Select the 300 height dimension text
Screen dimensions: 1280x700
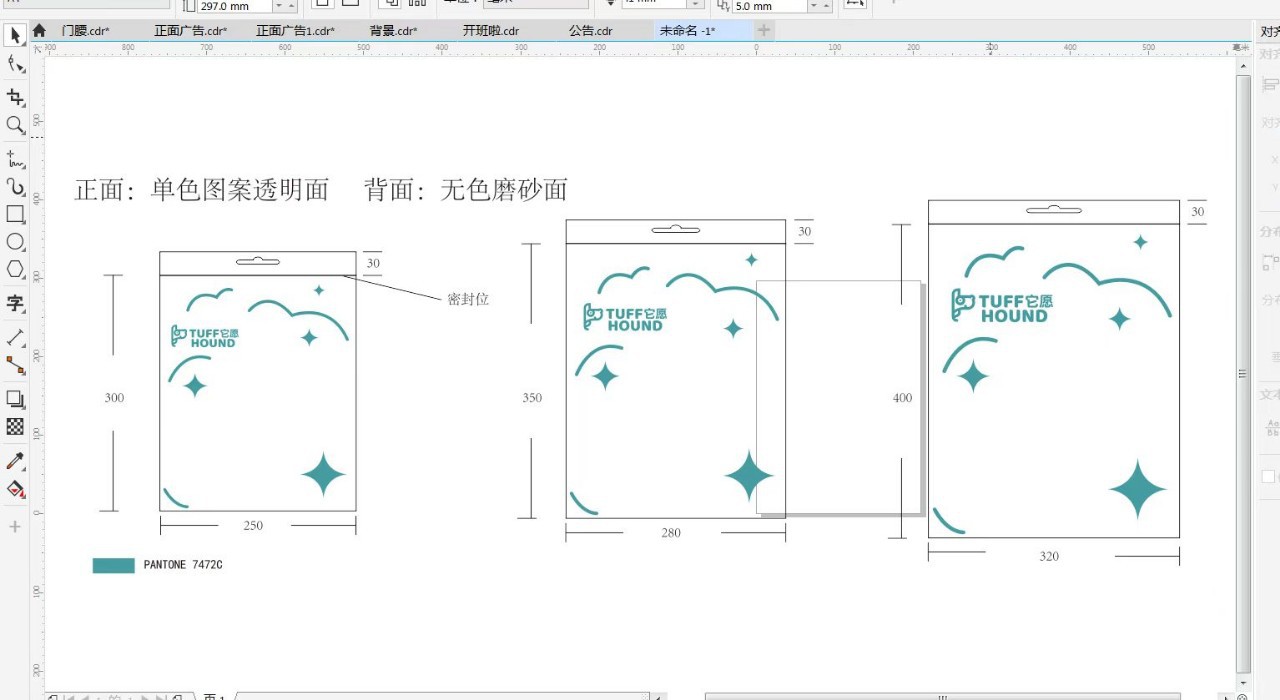point(114,398)
